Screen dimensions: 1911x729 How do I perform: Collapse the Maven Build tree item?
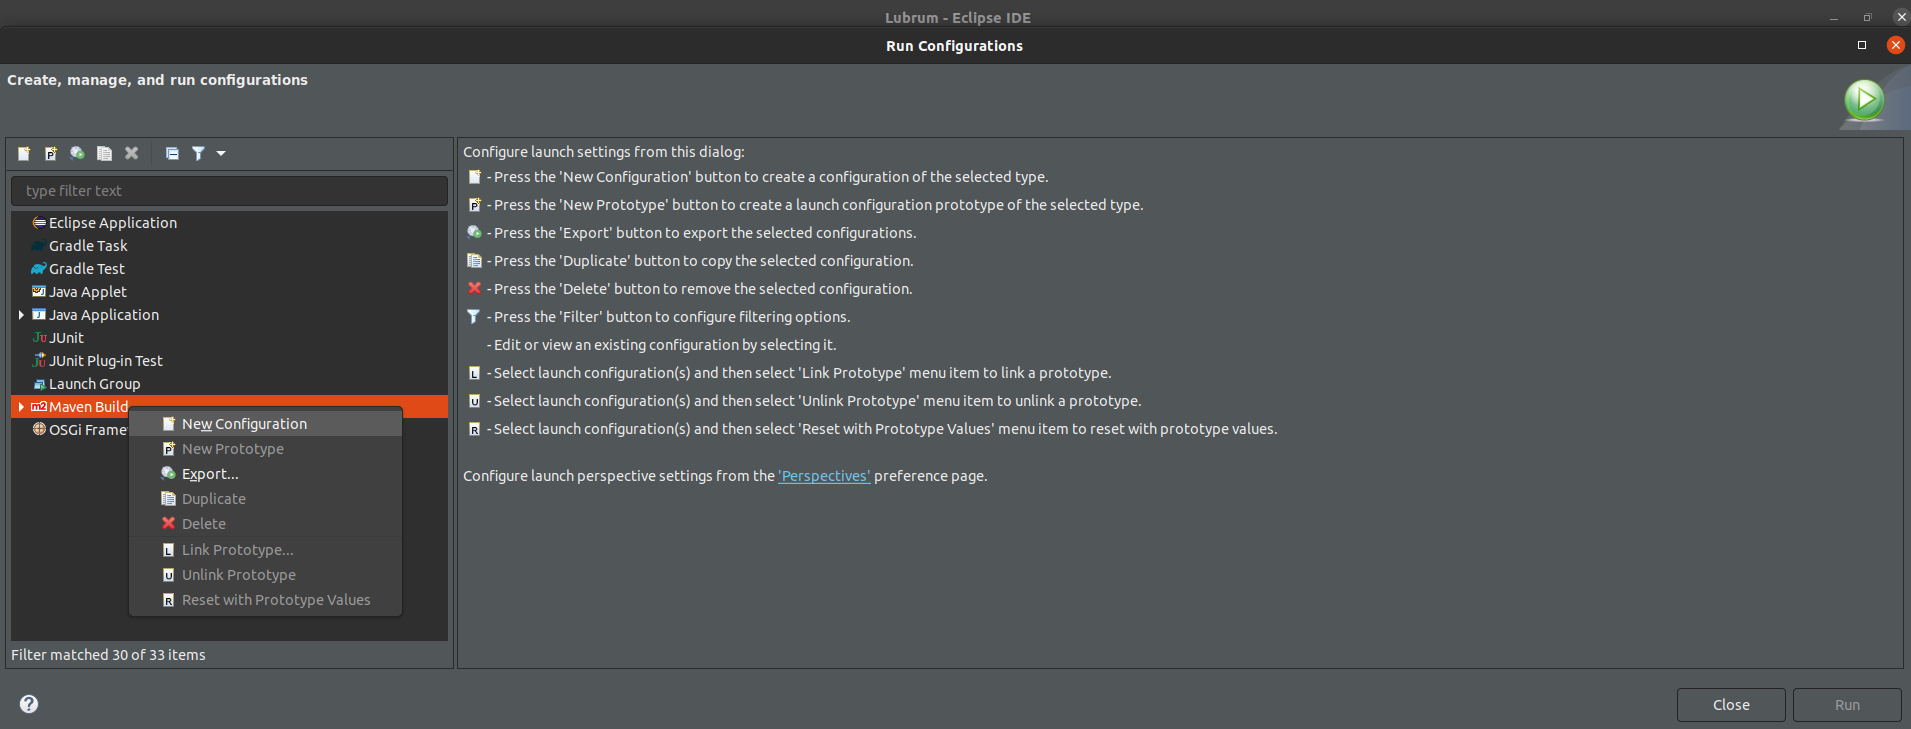pyautogui.click(x=21, y=406)
